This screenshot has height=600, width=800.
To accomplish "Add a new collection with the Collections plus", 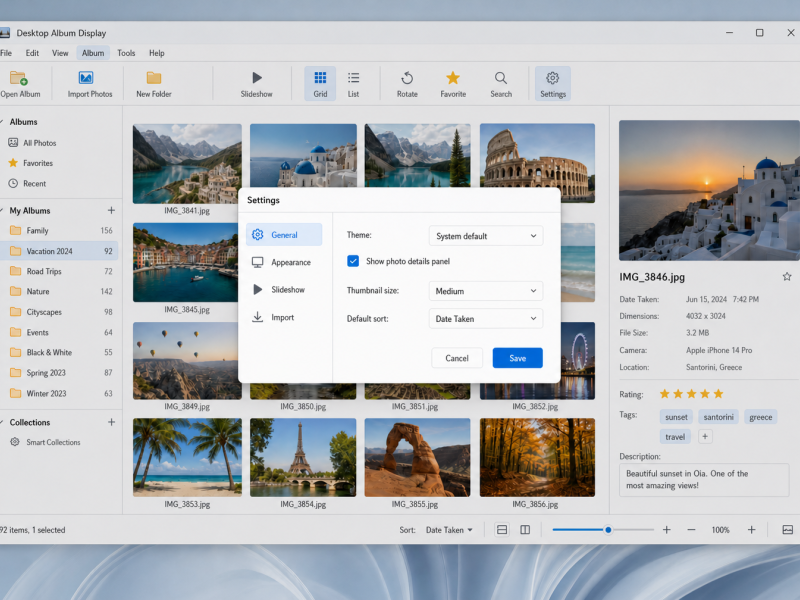I will pos(111,422).
